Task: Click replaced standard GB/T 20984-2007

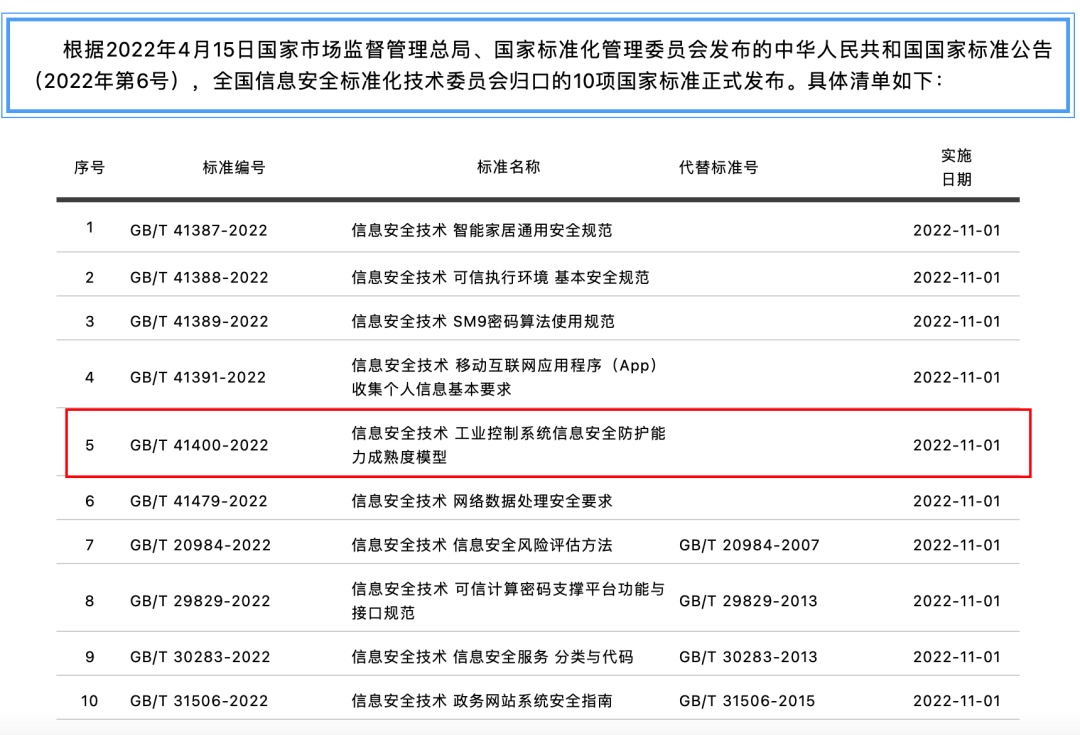Action: click(x=749, y=545)
